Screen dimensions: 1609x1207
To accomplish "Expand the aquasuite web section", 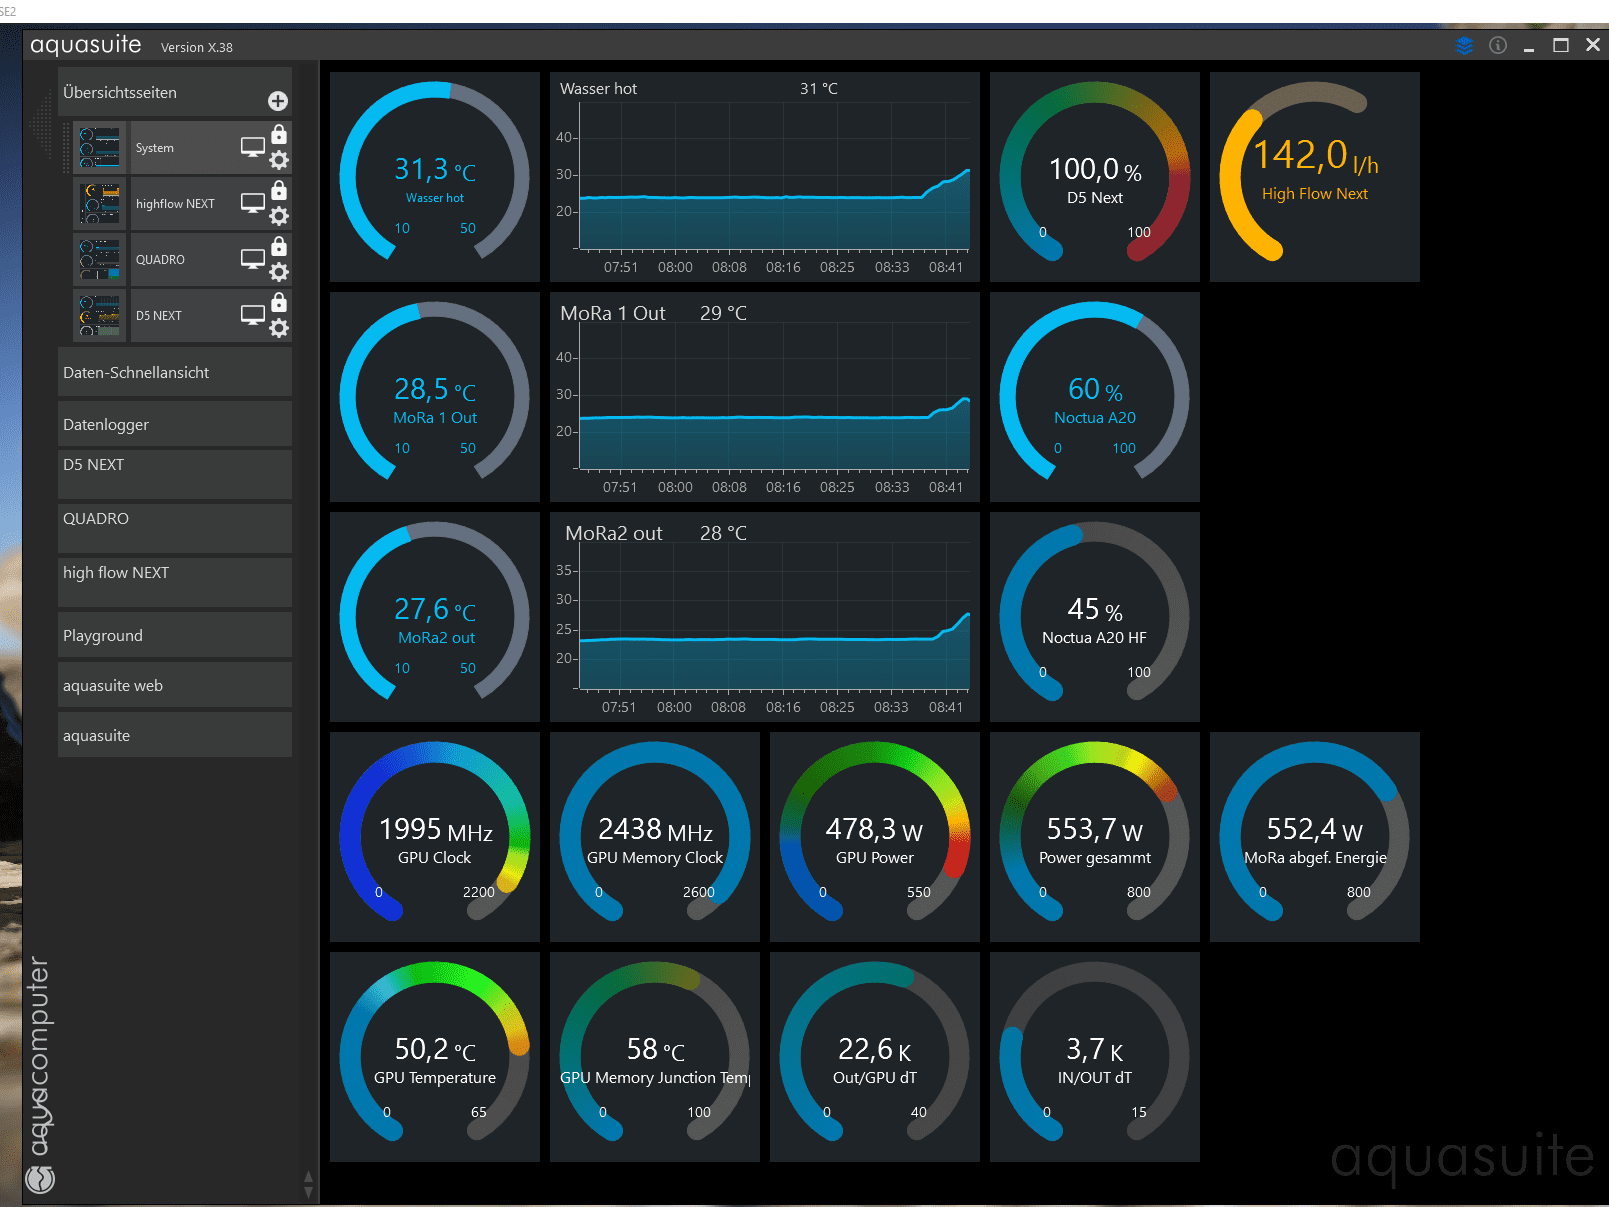I will tap(175, 685).
